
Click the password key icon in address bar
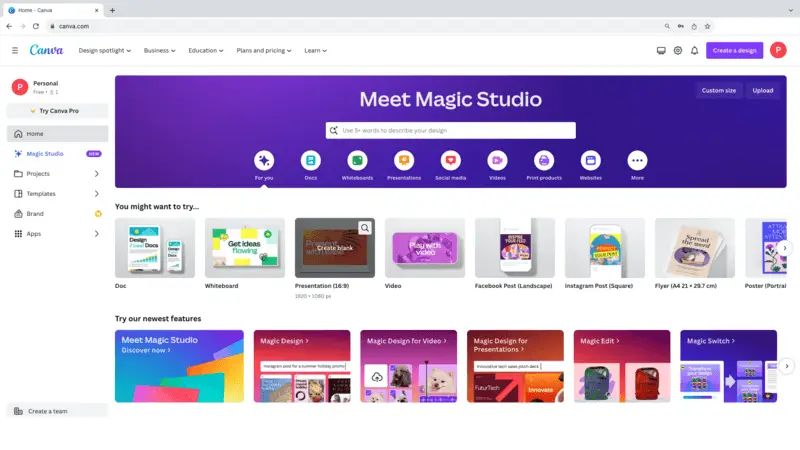coord(681,26)
